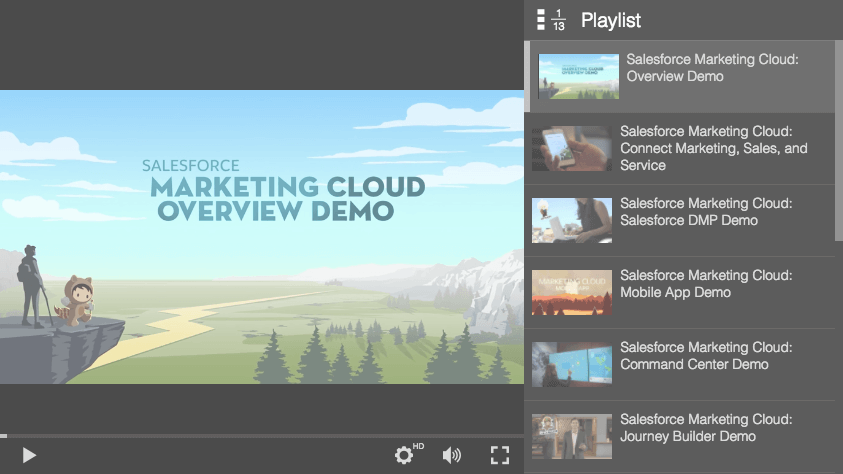This screenshot has width=843, height=474.
Task: Select Mobile App Demo thumbnail
Action: point(572,292)
